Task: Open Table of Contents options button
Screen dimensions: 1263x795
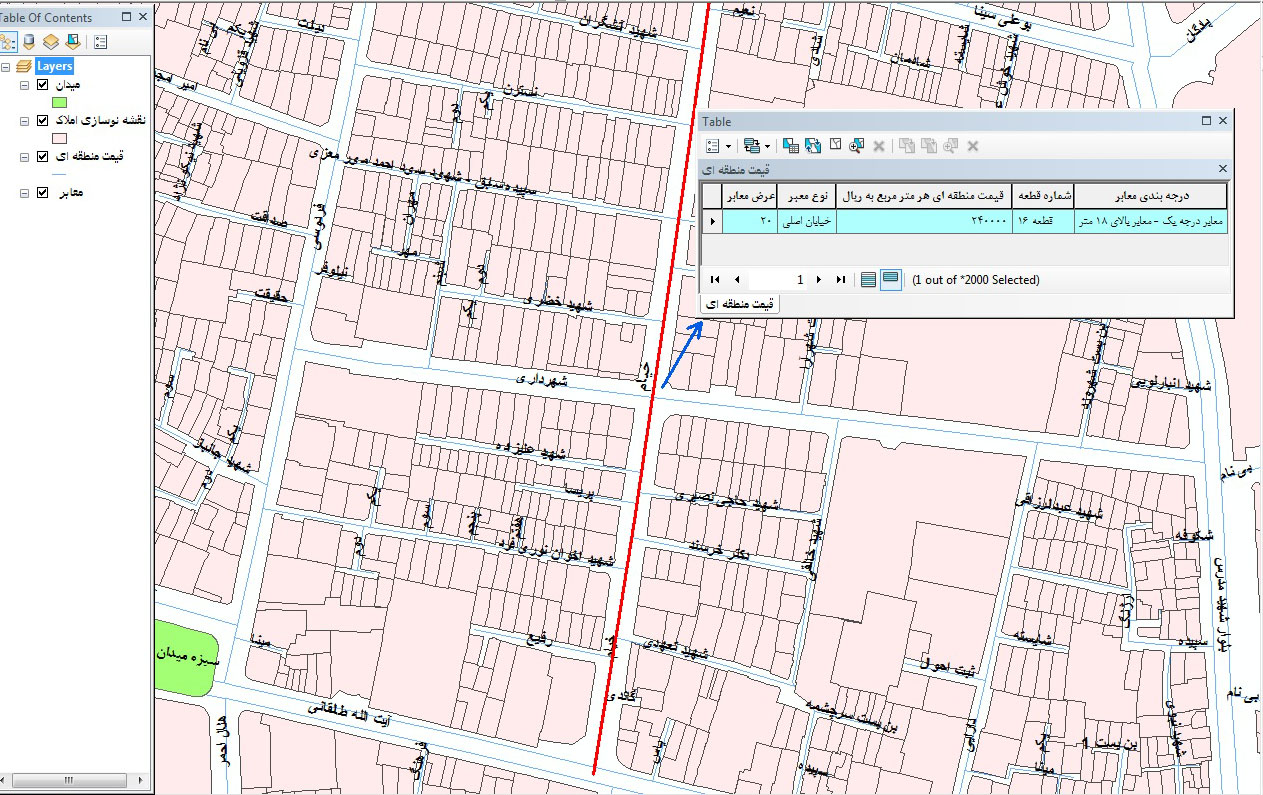Action: (100, 42)
